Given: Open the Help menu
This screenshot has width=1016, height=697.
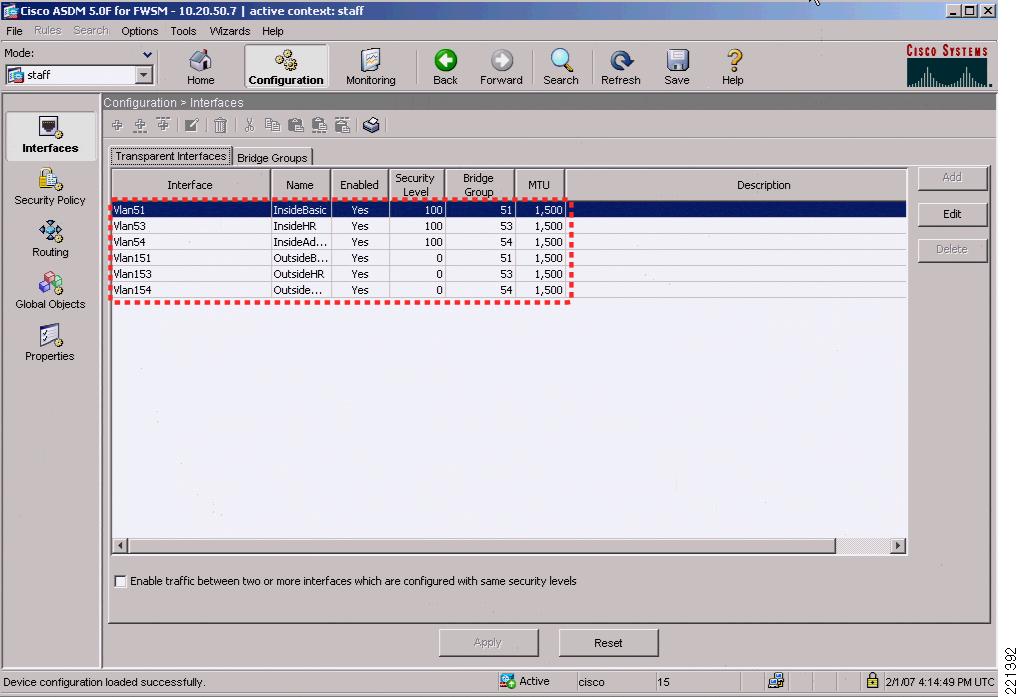Looking at the screenshot, I should coord(273,30).
